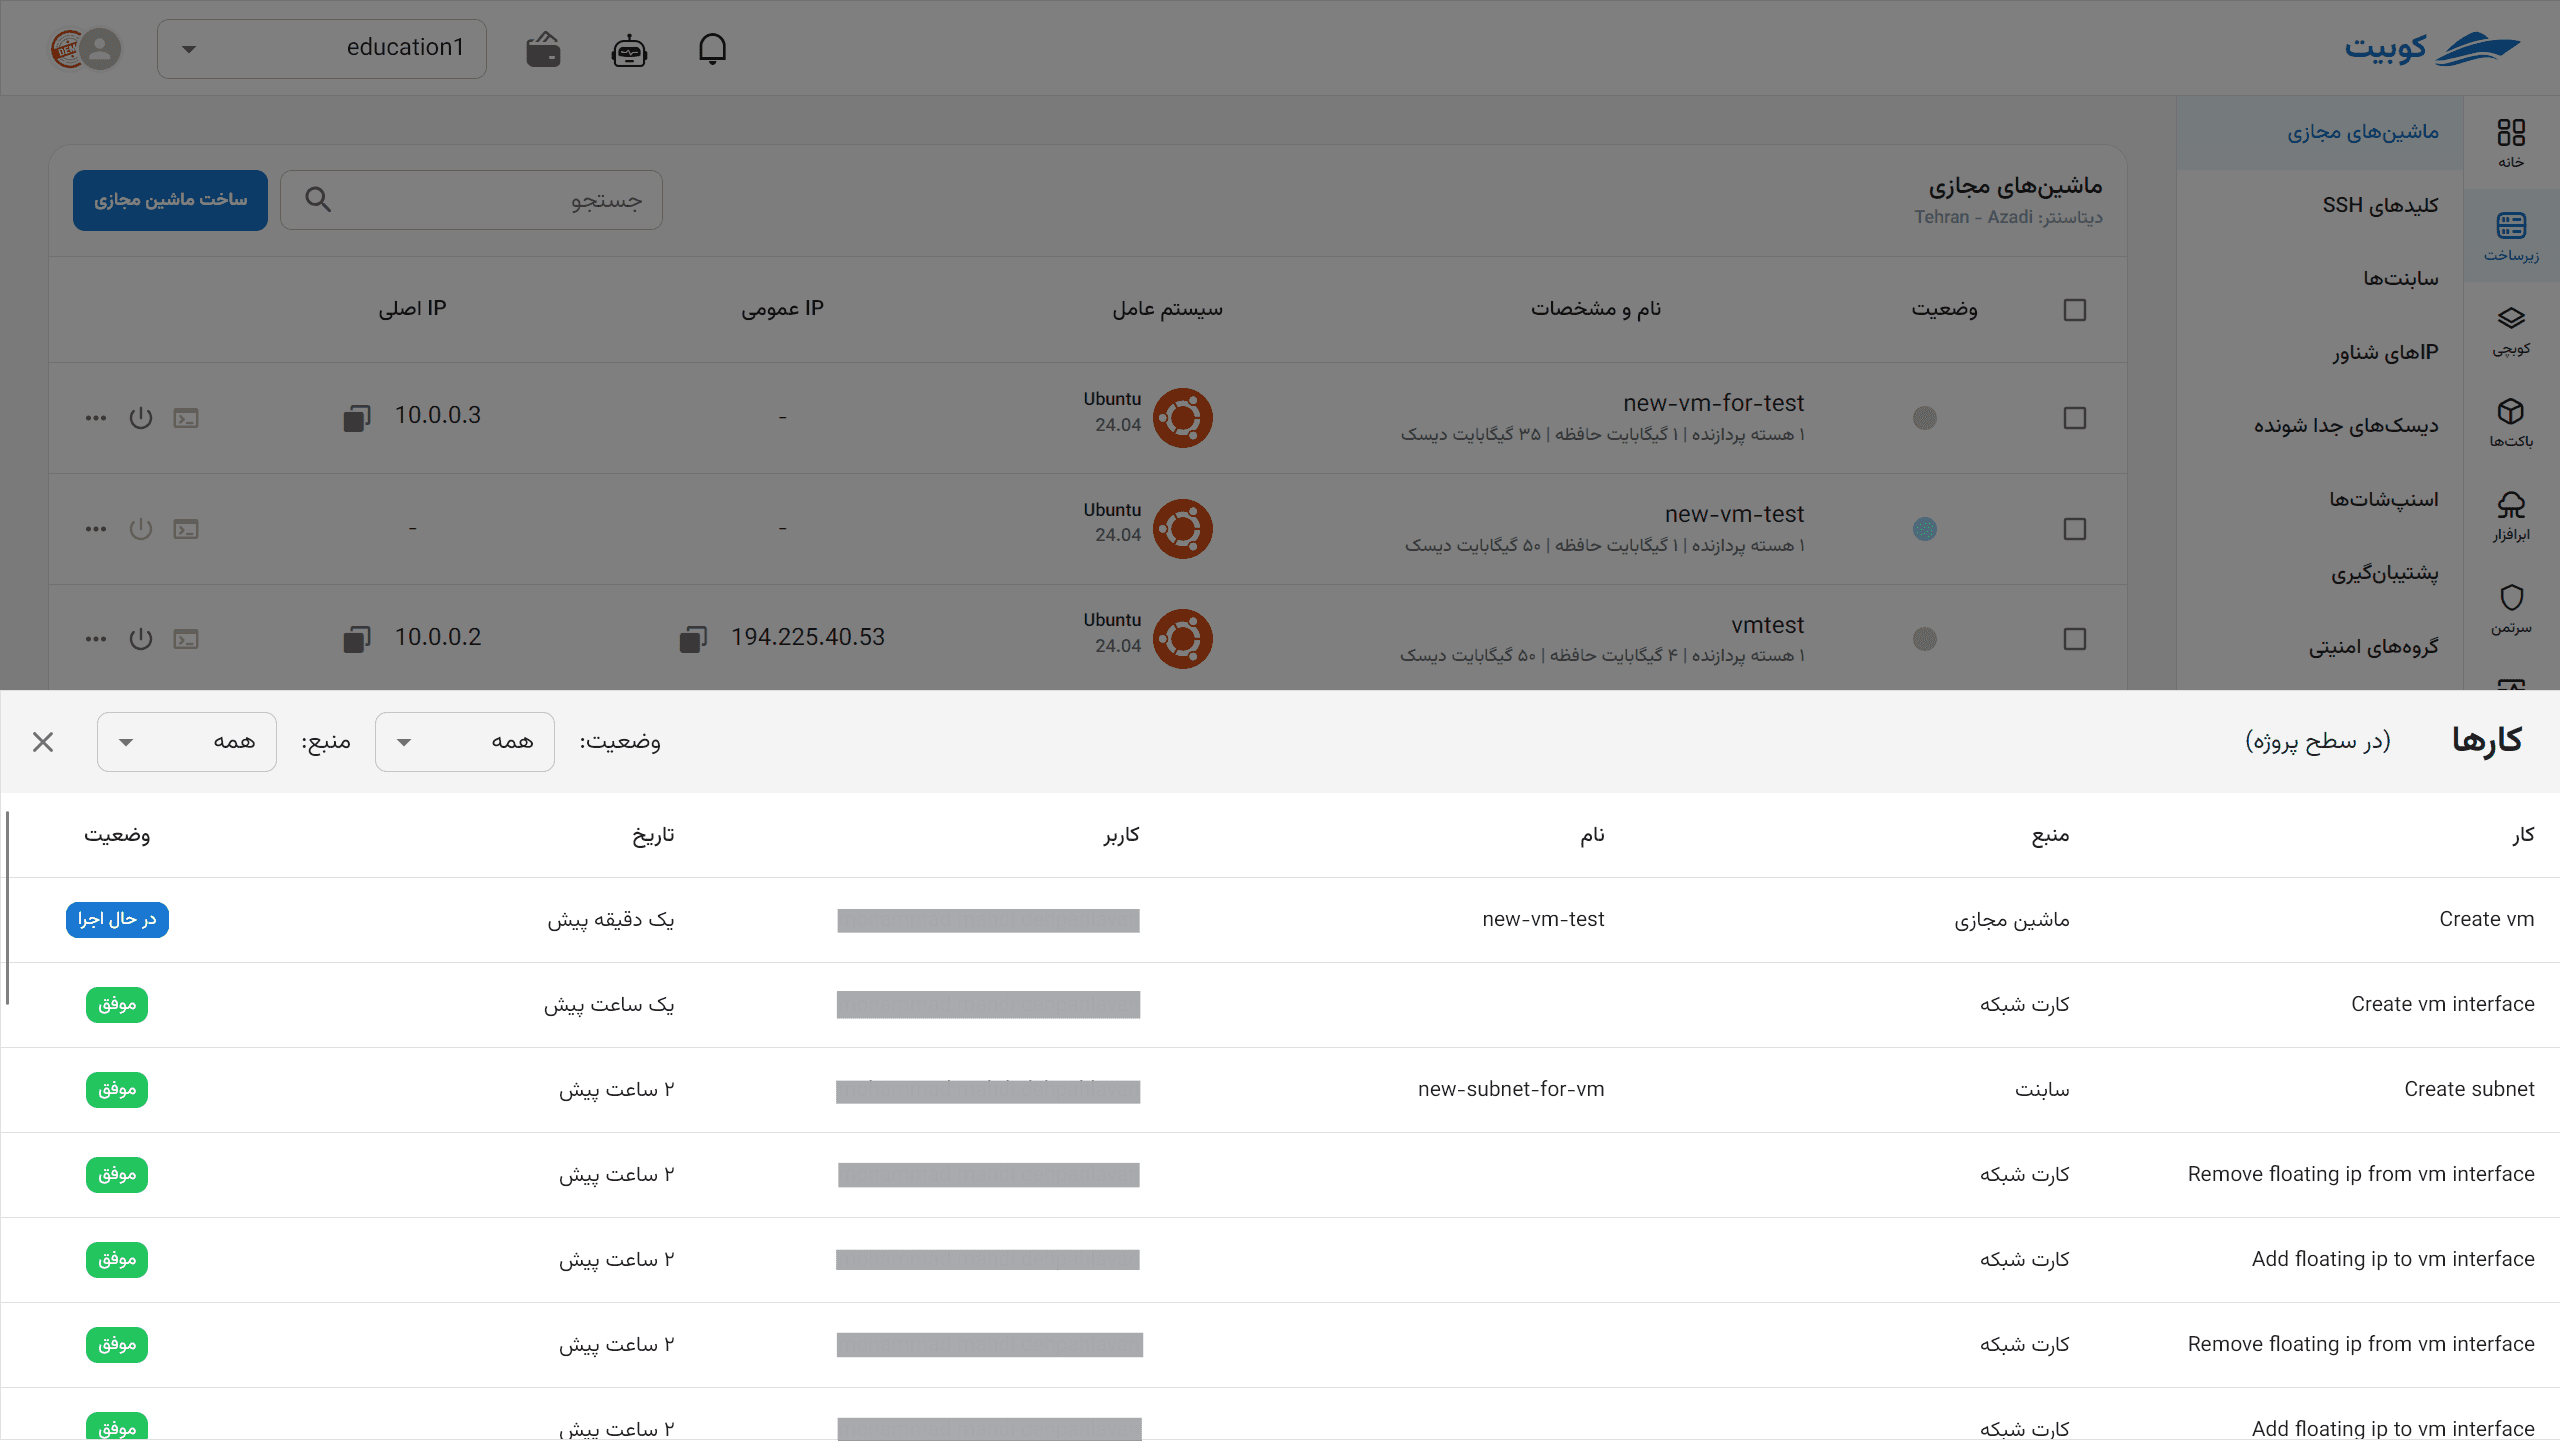The height and width of the screenshot is (1441, 2560).
Task: Open more options for vmtest
Action: pyautogui.click(x=96, y=638)
